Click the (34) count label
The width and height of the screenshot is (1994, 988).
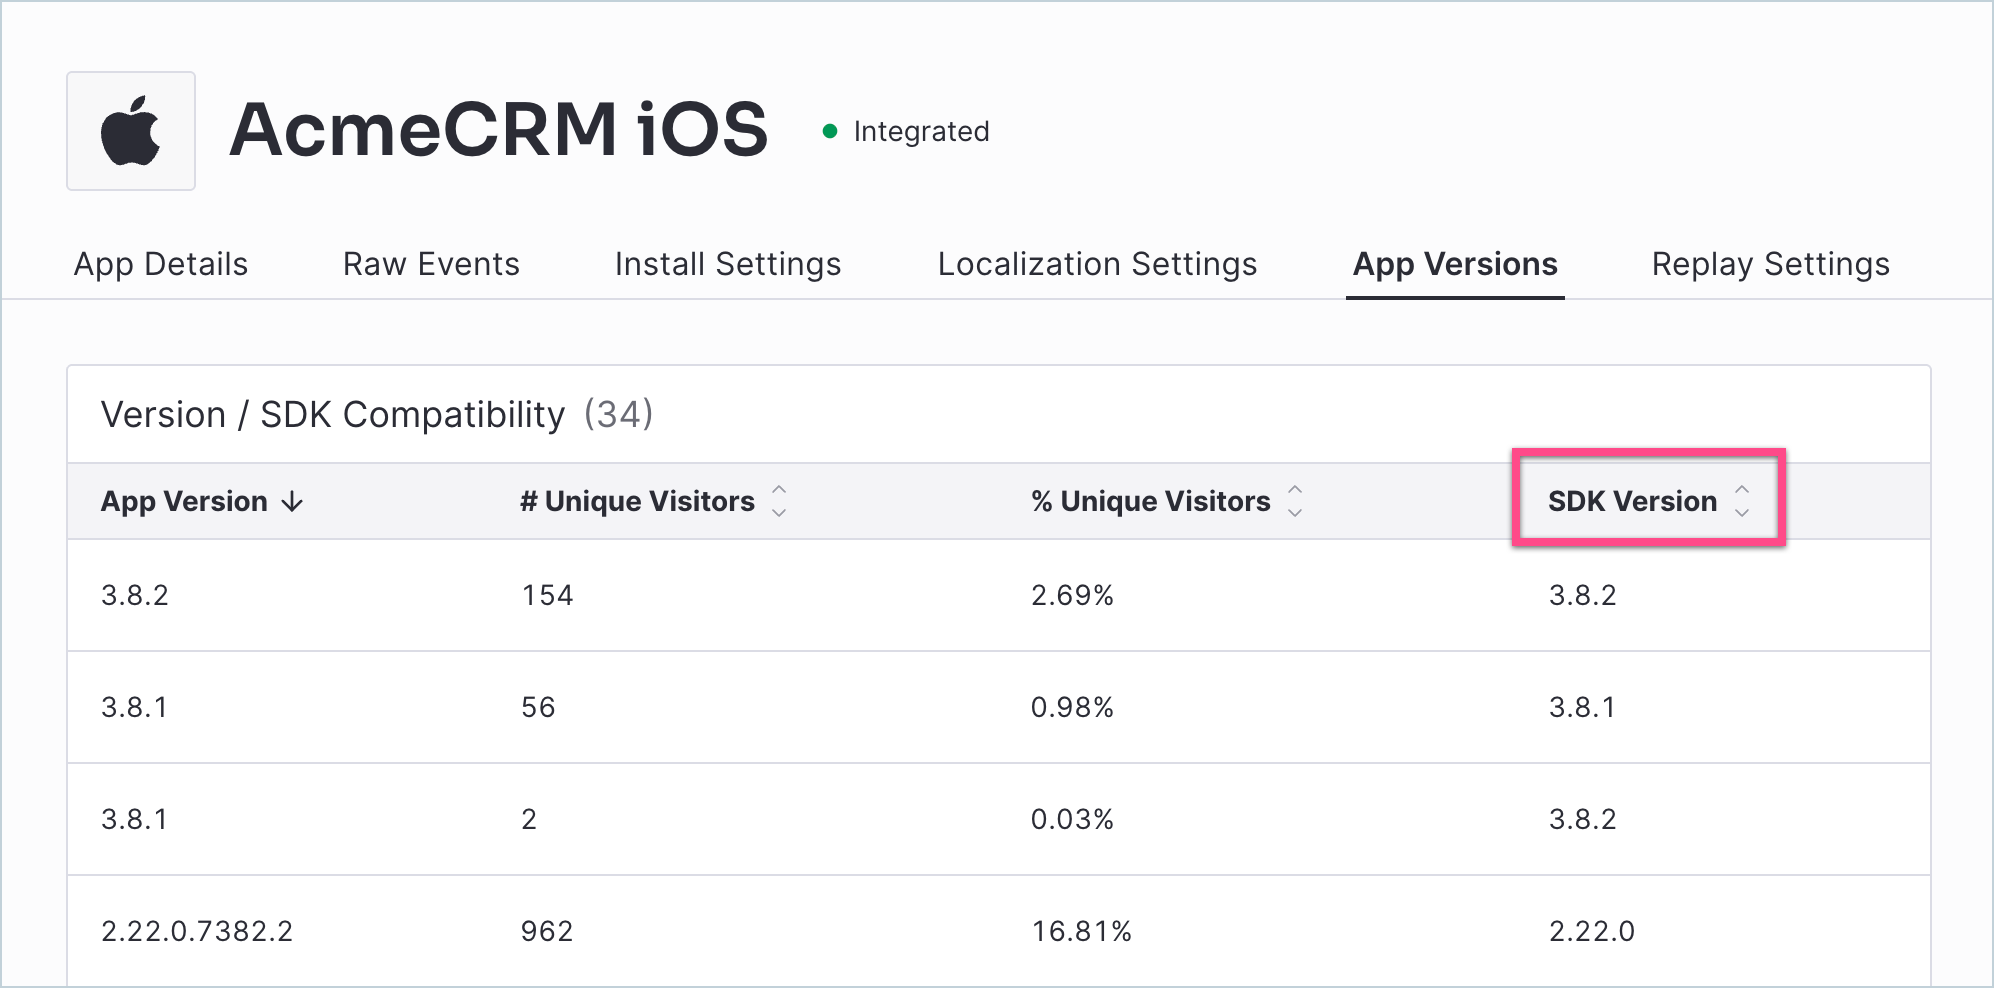tap(618, 415)
